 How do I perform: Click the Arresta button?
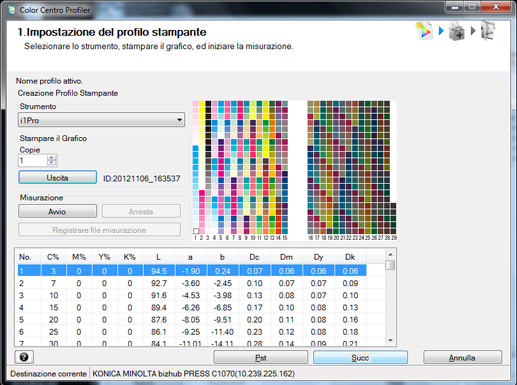(x=141, y=211)
